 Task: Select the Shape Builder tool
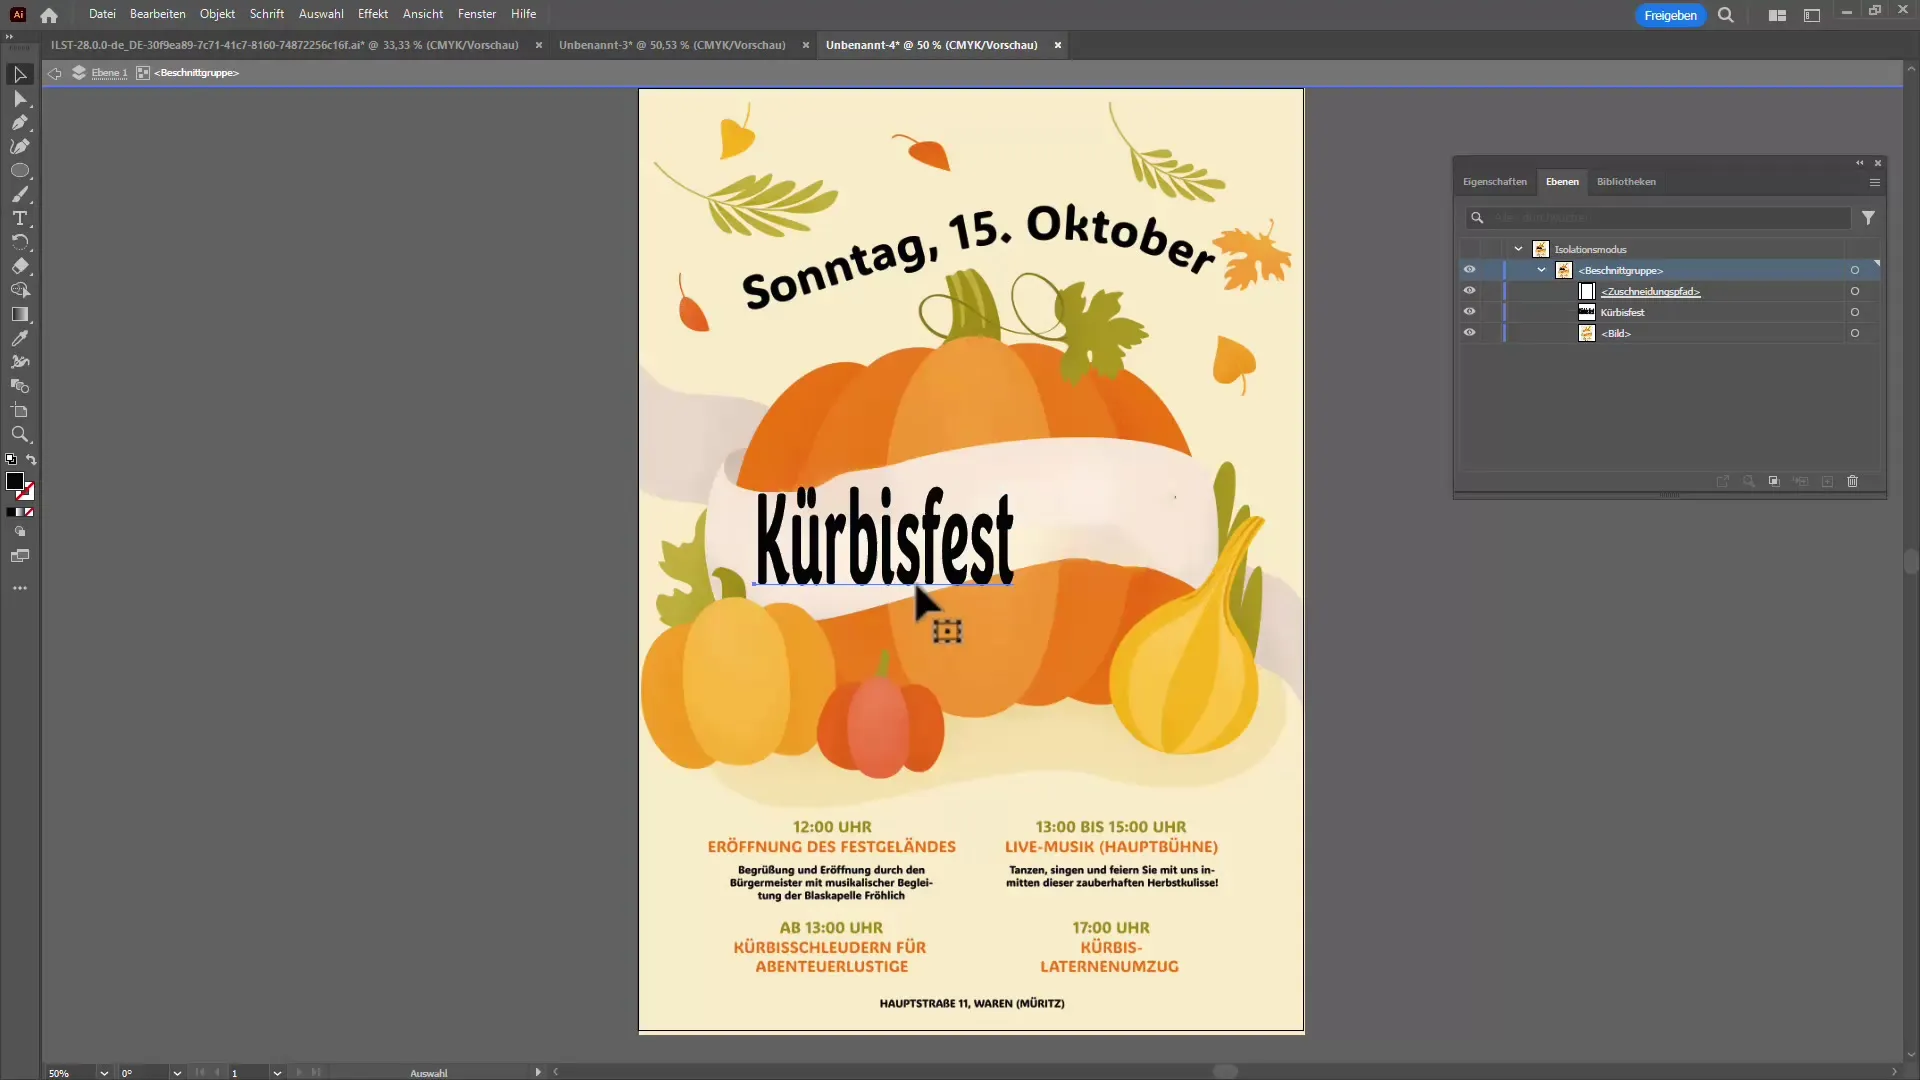[x=20, y=291]
